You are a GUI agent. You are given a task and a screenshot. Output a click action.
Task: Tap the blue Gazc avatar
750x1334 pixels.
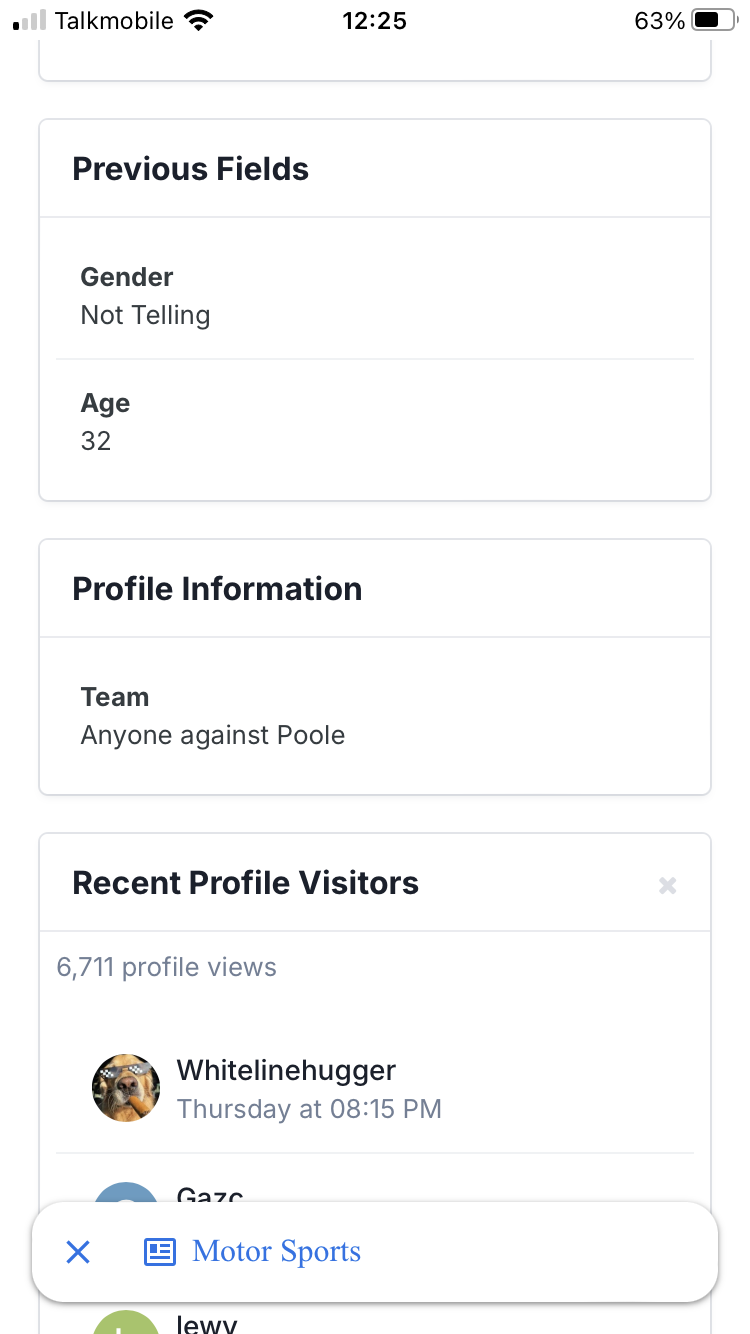tap(126, 1197)
